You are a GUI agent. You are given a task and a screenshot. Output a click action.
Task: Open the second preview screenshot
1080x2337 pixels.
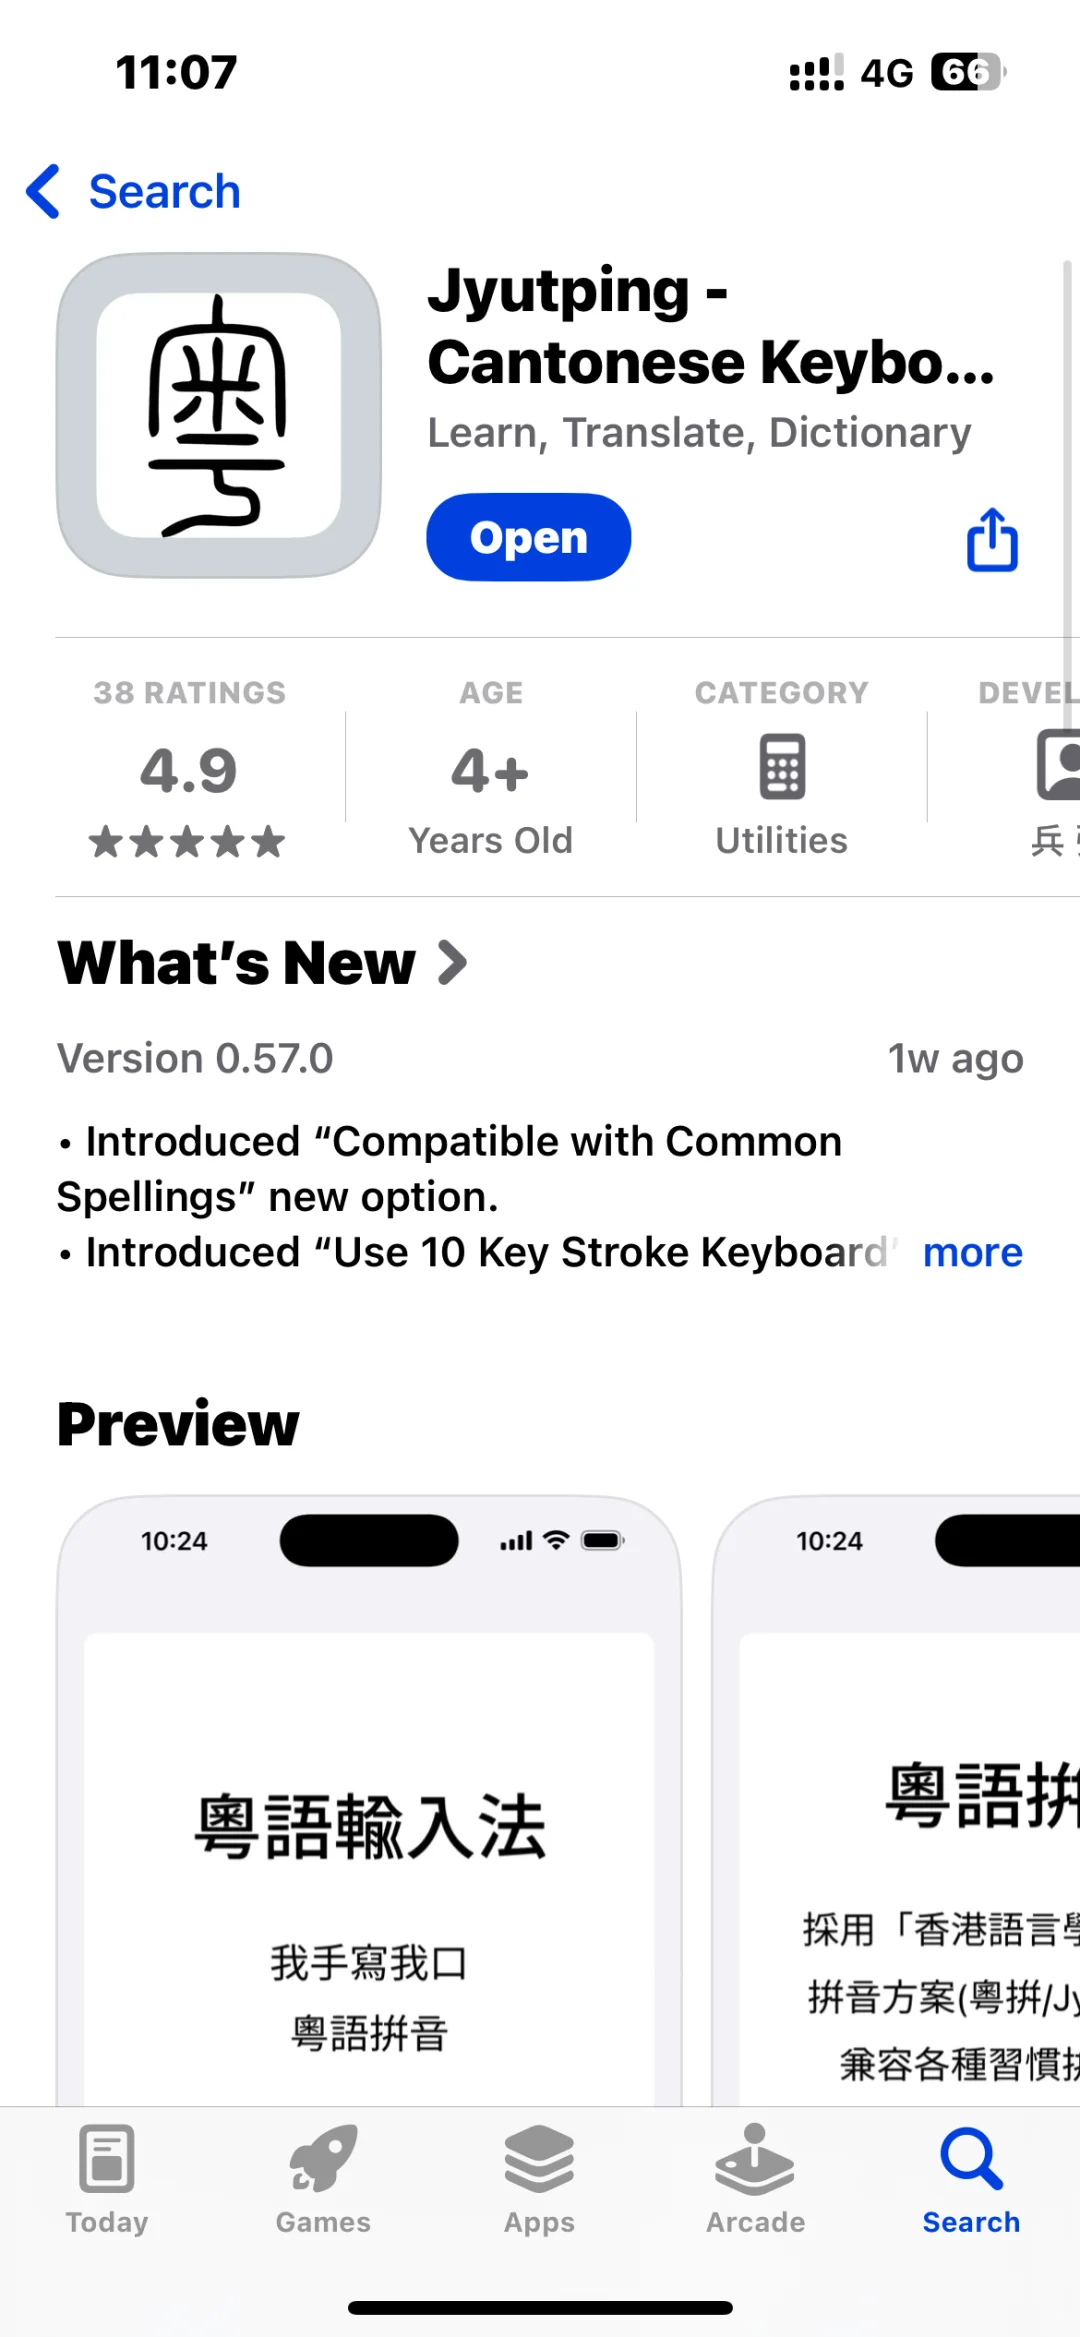coord(900,1800)
